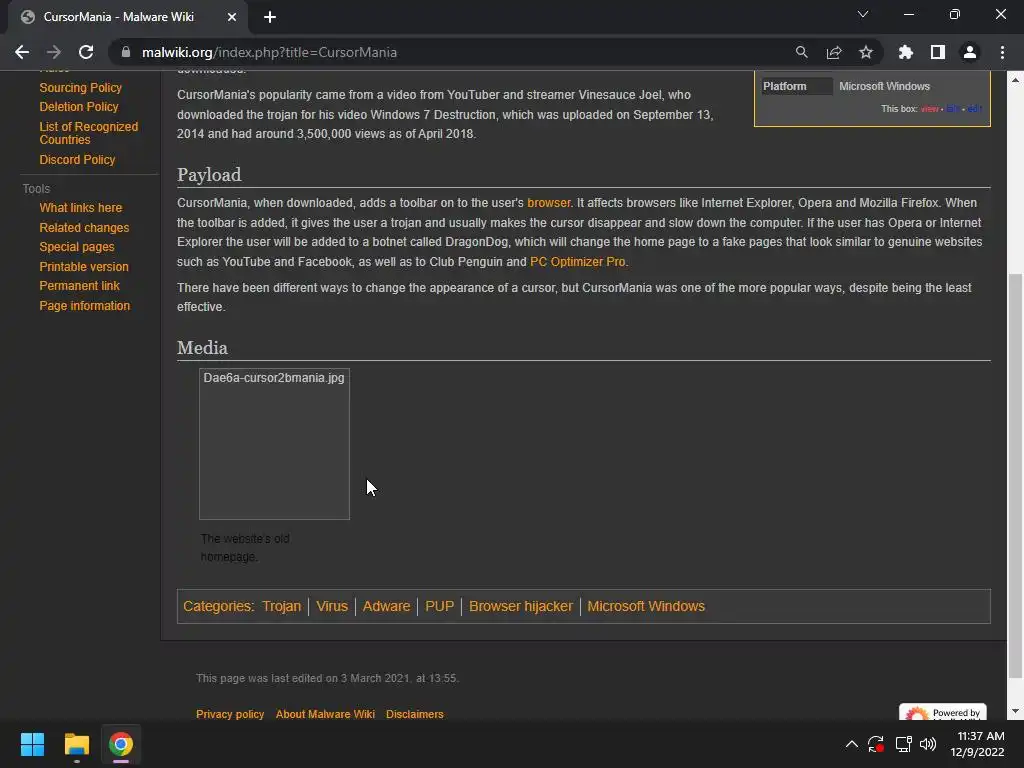Open the Privacy policy footer link

(230, 714)
